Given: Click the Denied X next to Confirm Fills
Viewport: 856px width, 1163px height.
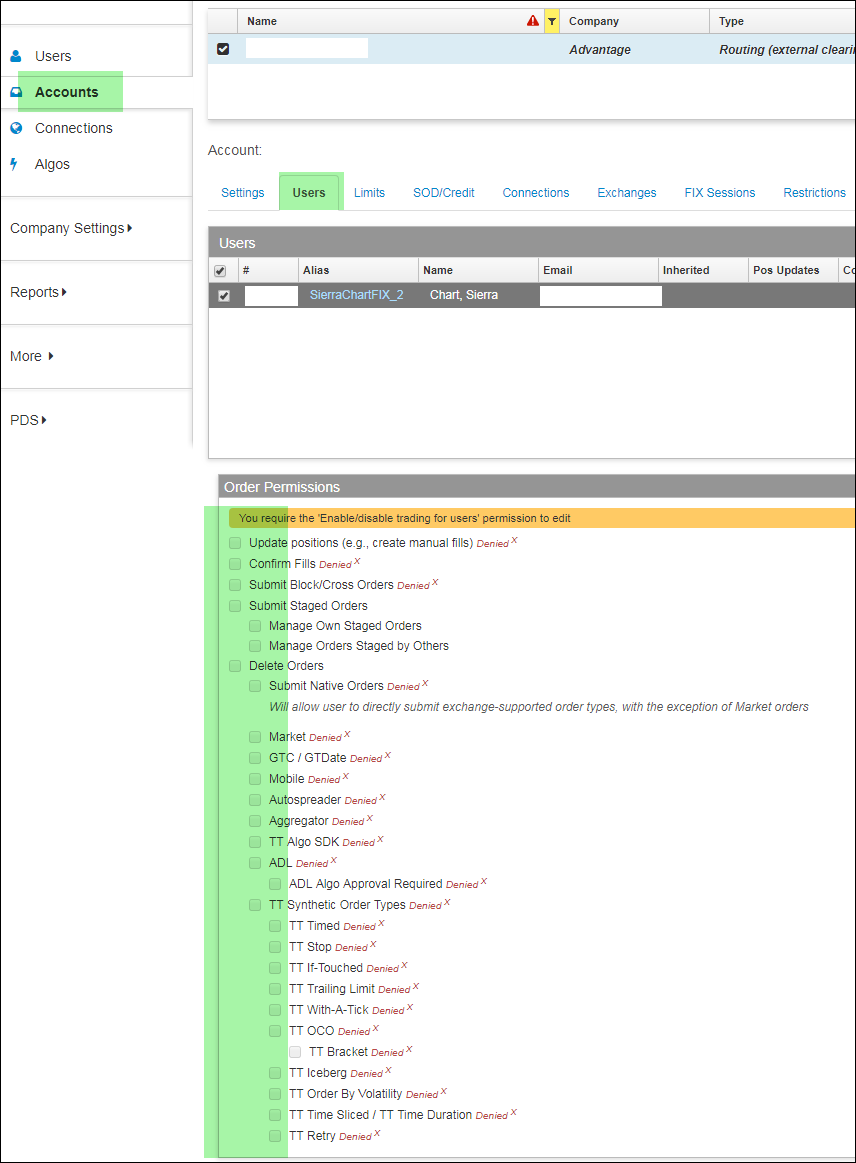Looking at the screenshot, I should pyautogui.click(x=339, y=564).
